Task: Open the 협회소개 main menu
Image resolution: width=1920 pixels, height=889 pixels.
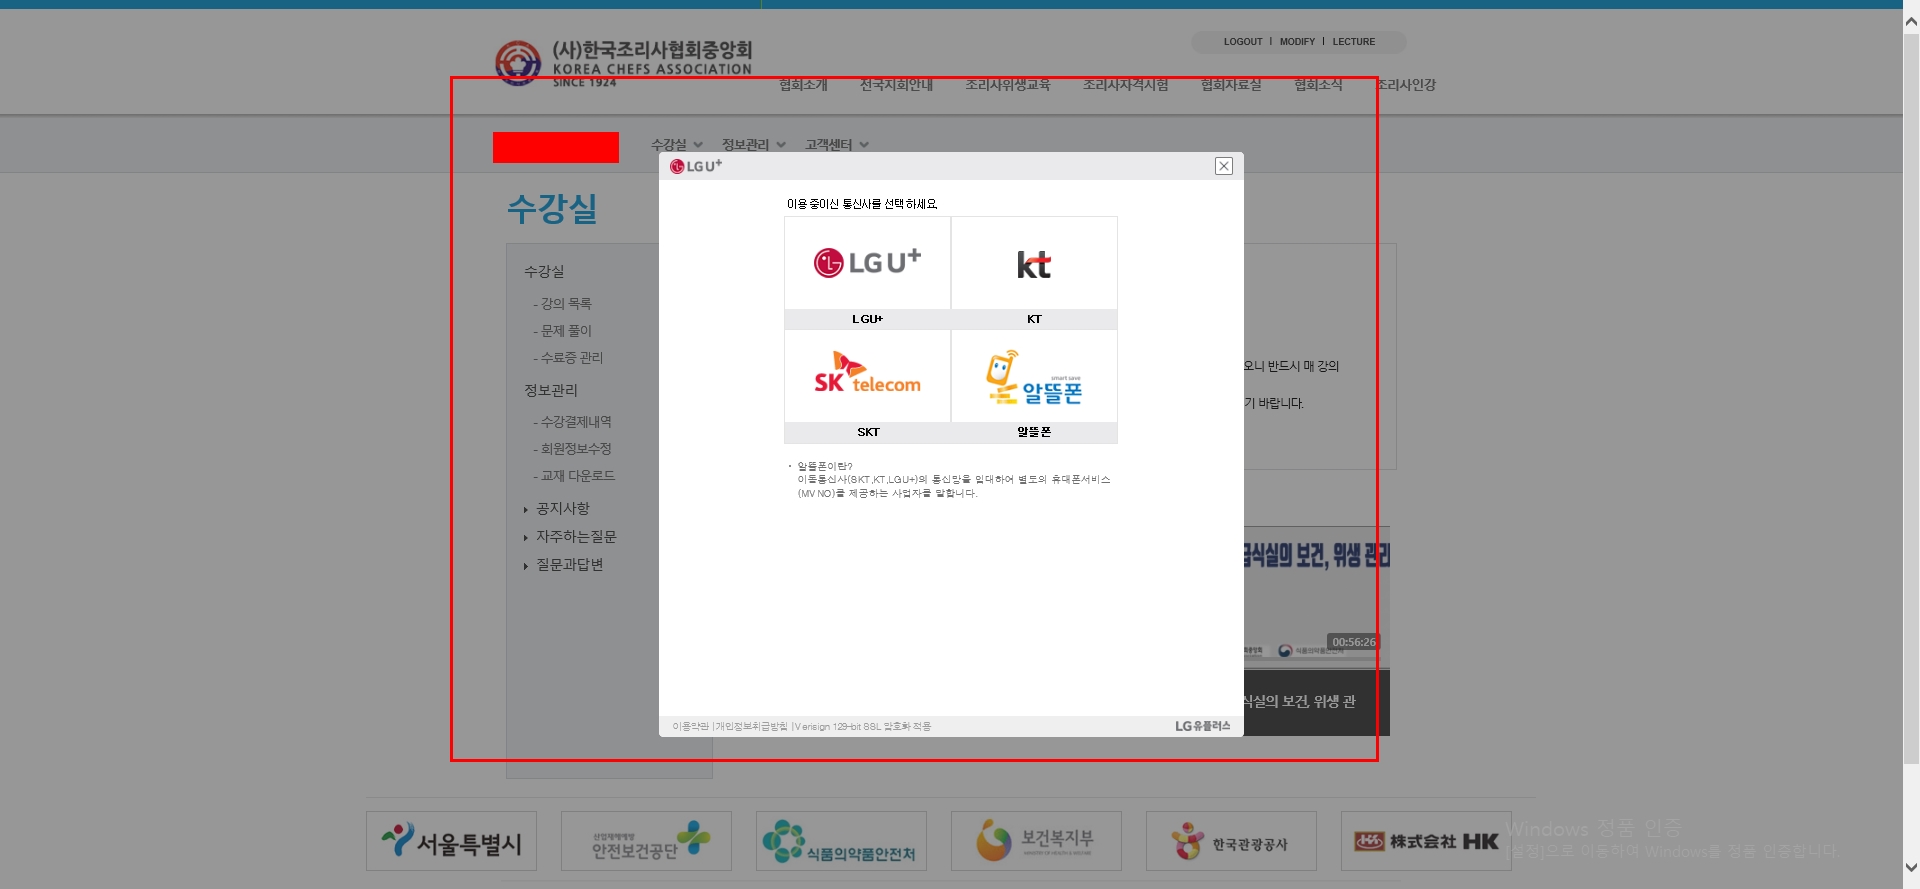Action: [x=803, y=85]
